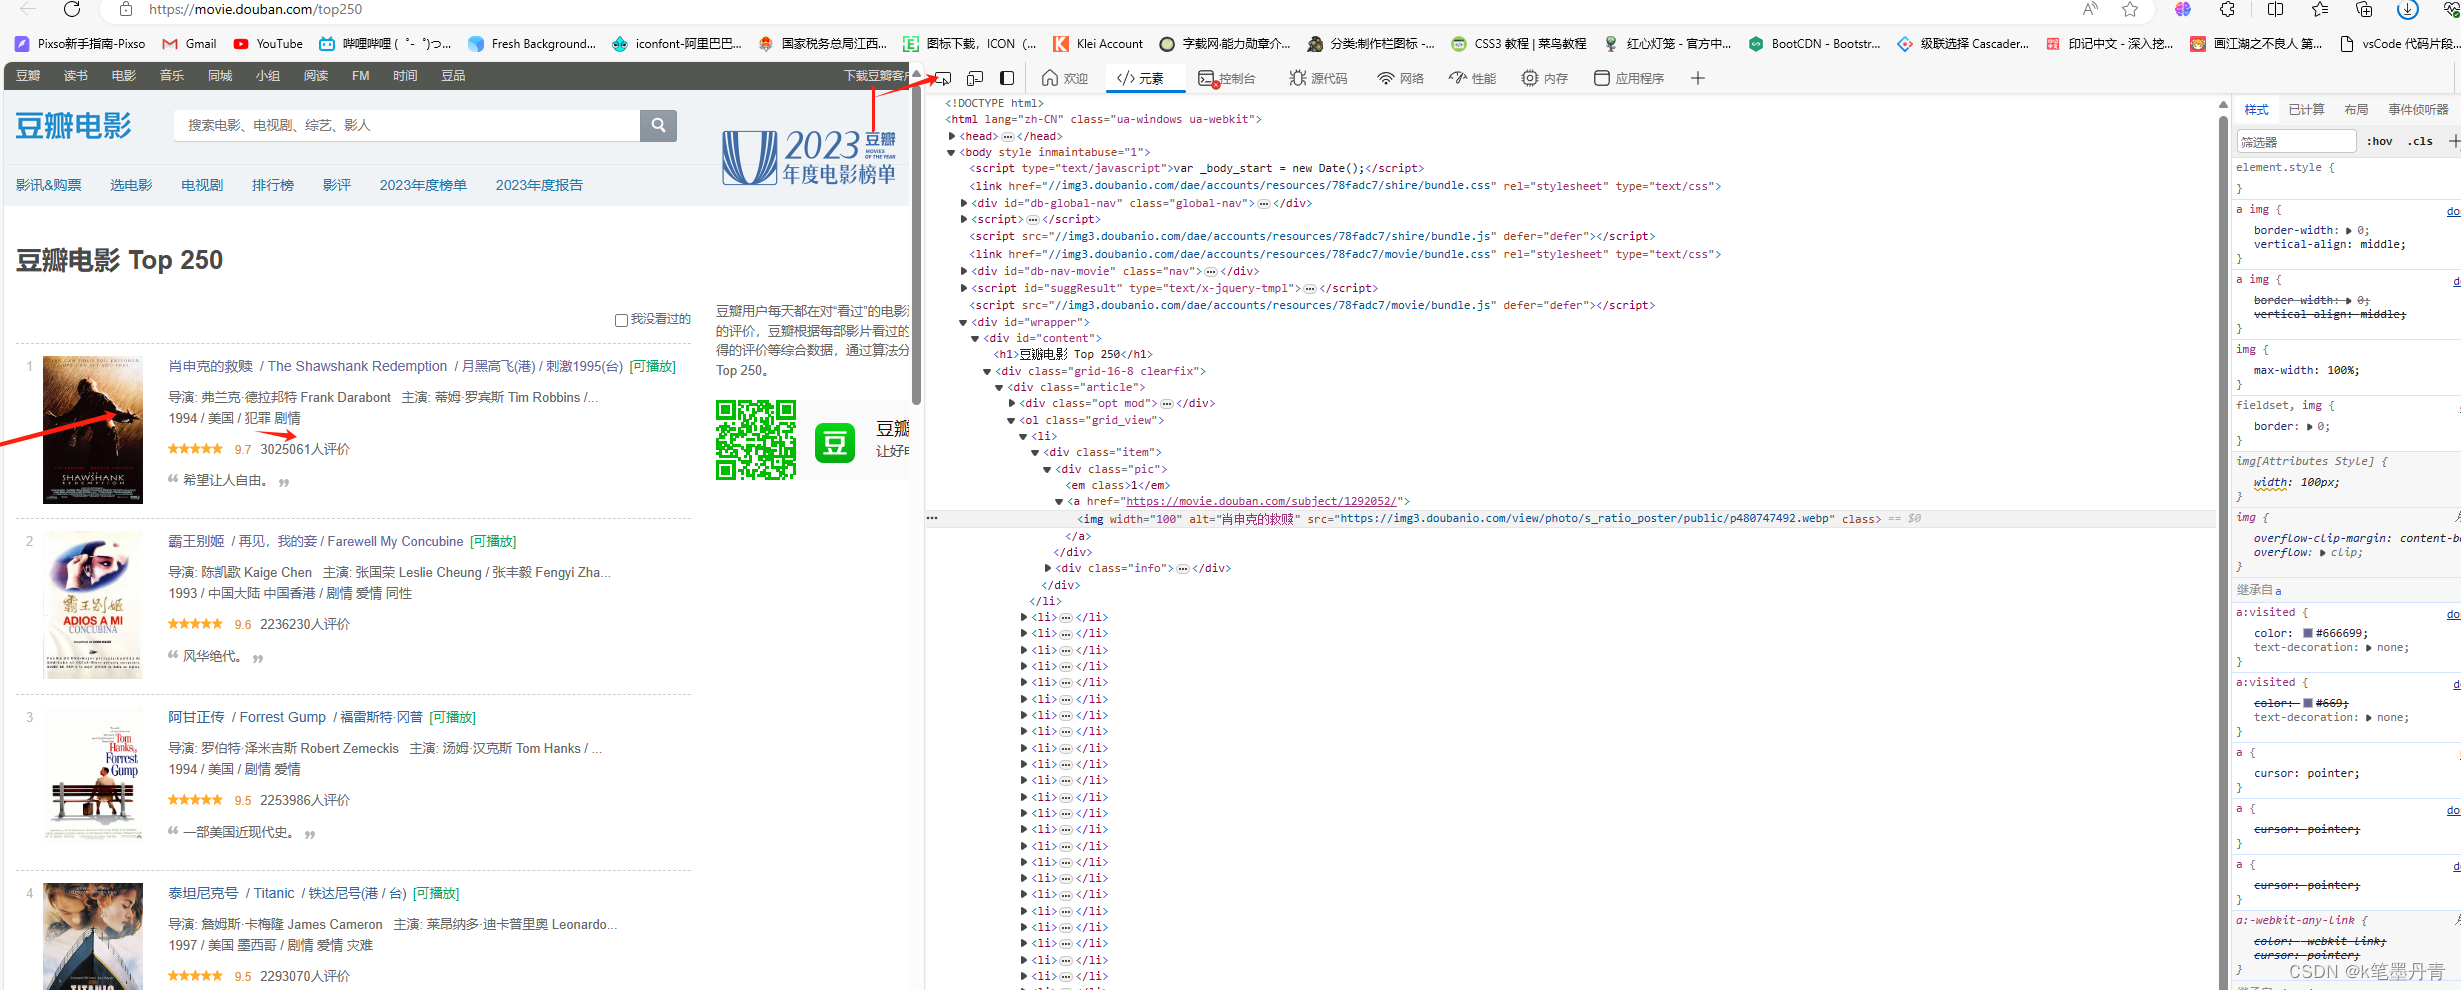Open the YouTube bookmark
Screen dimensions: 2461x990
[x=267, y=44]
